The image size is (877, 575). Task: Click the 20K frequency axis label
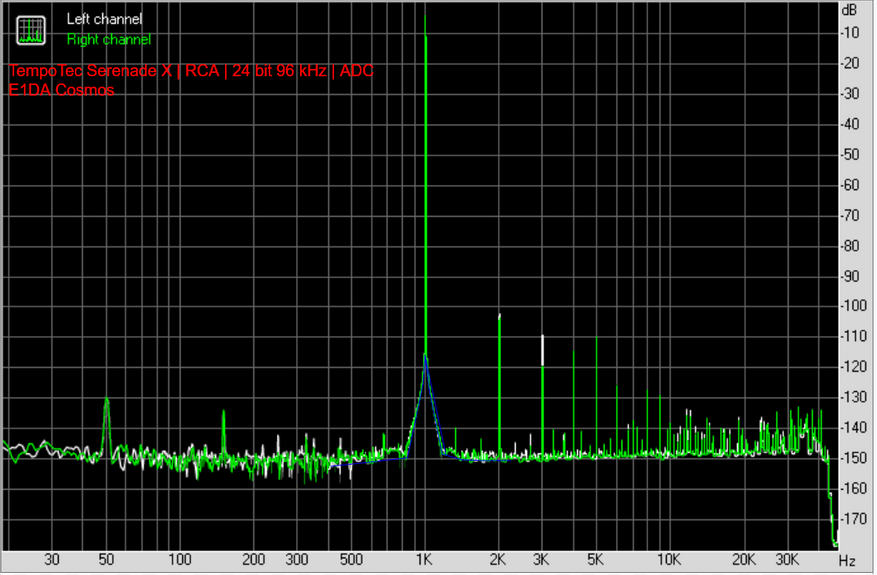[x=744, y=560]
